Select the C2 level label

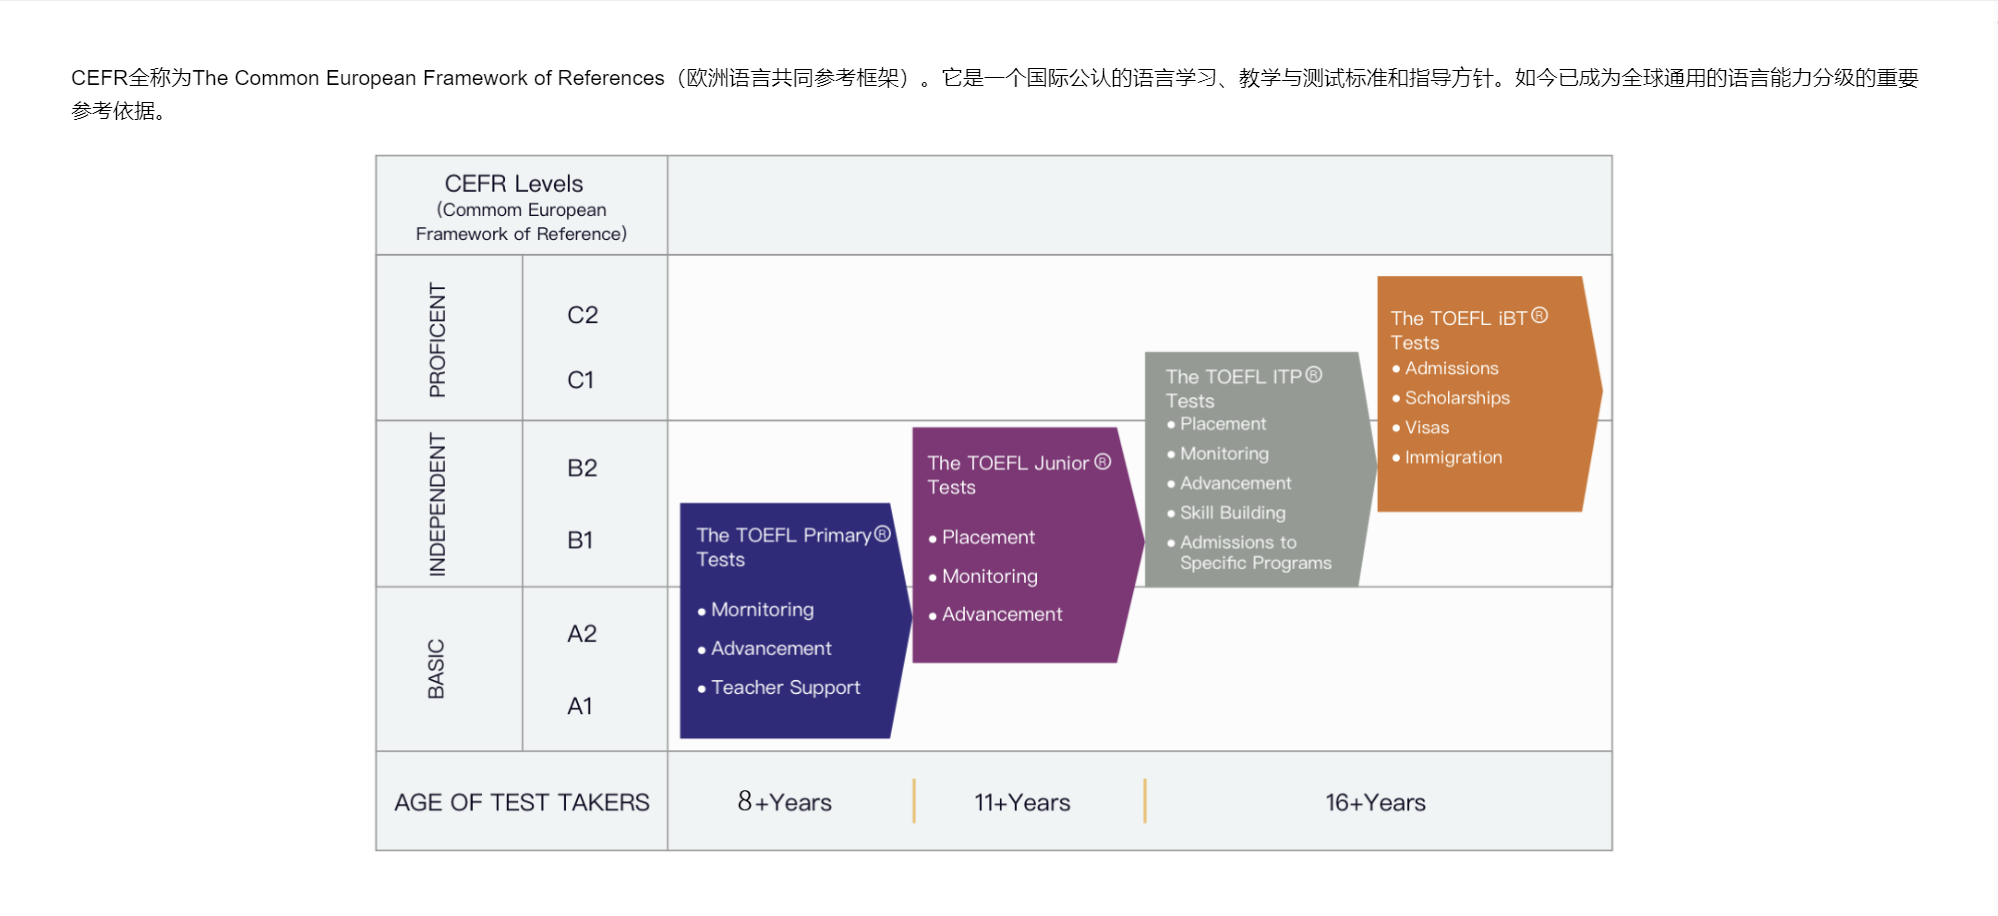pyautogui.click(x=582, y=315)
